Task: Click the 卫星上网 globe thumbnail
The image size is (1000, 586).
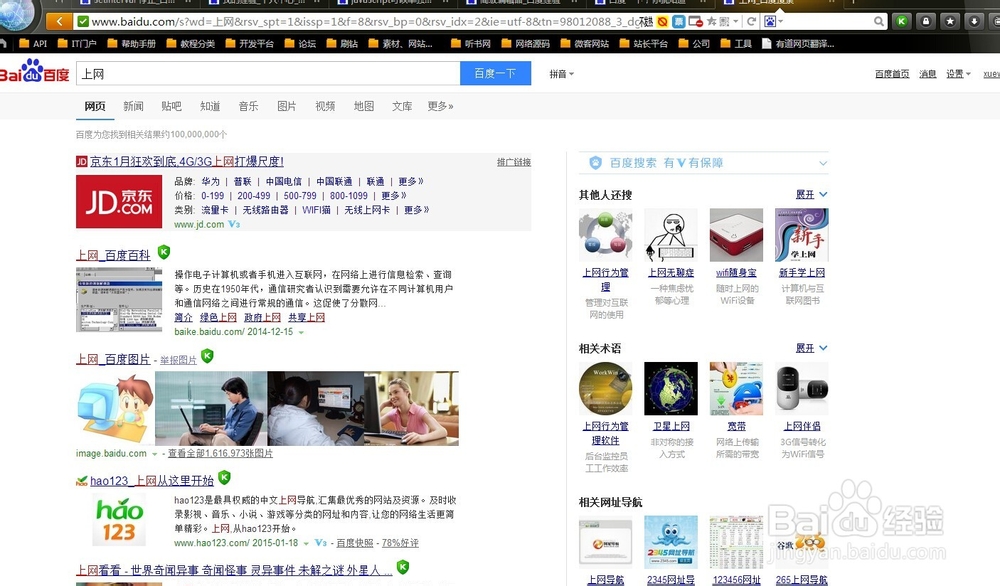Action: coord(671,388)
